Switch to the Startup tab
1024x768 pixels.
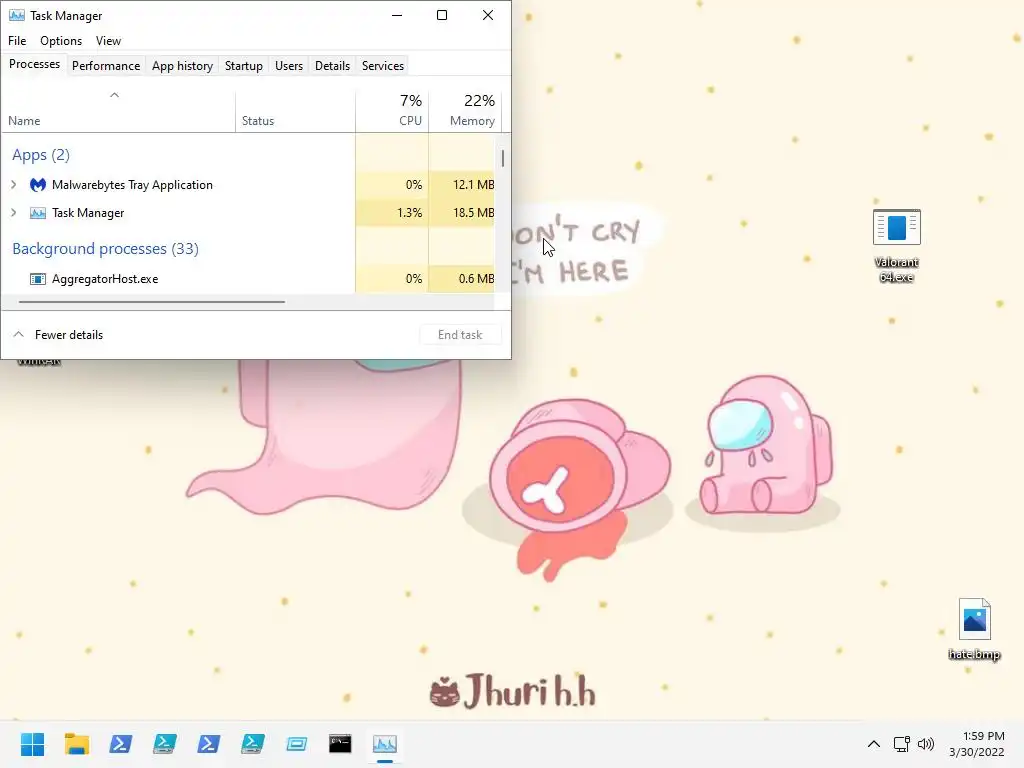[244, 66]
